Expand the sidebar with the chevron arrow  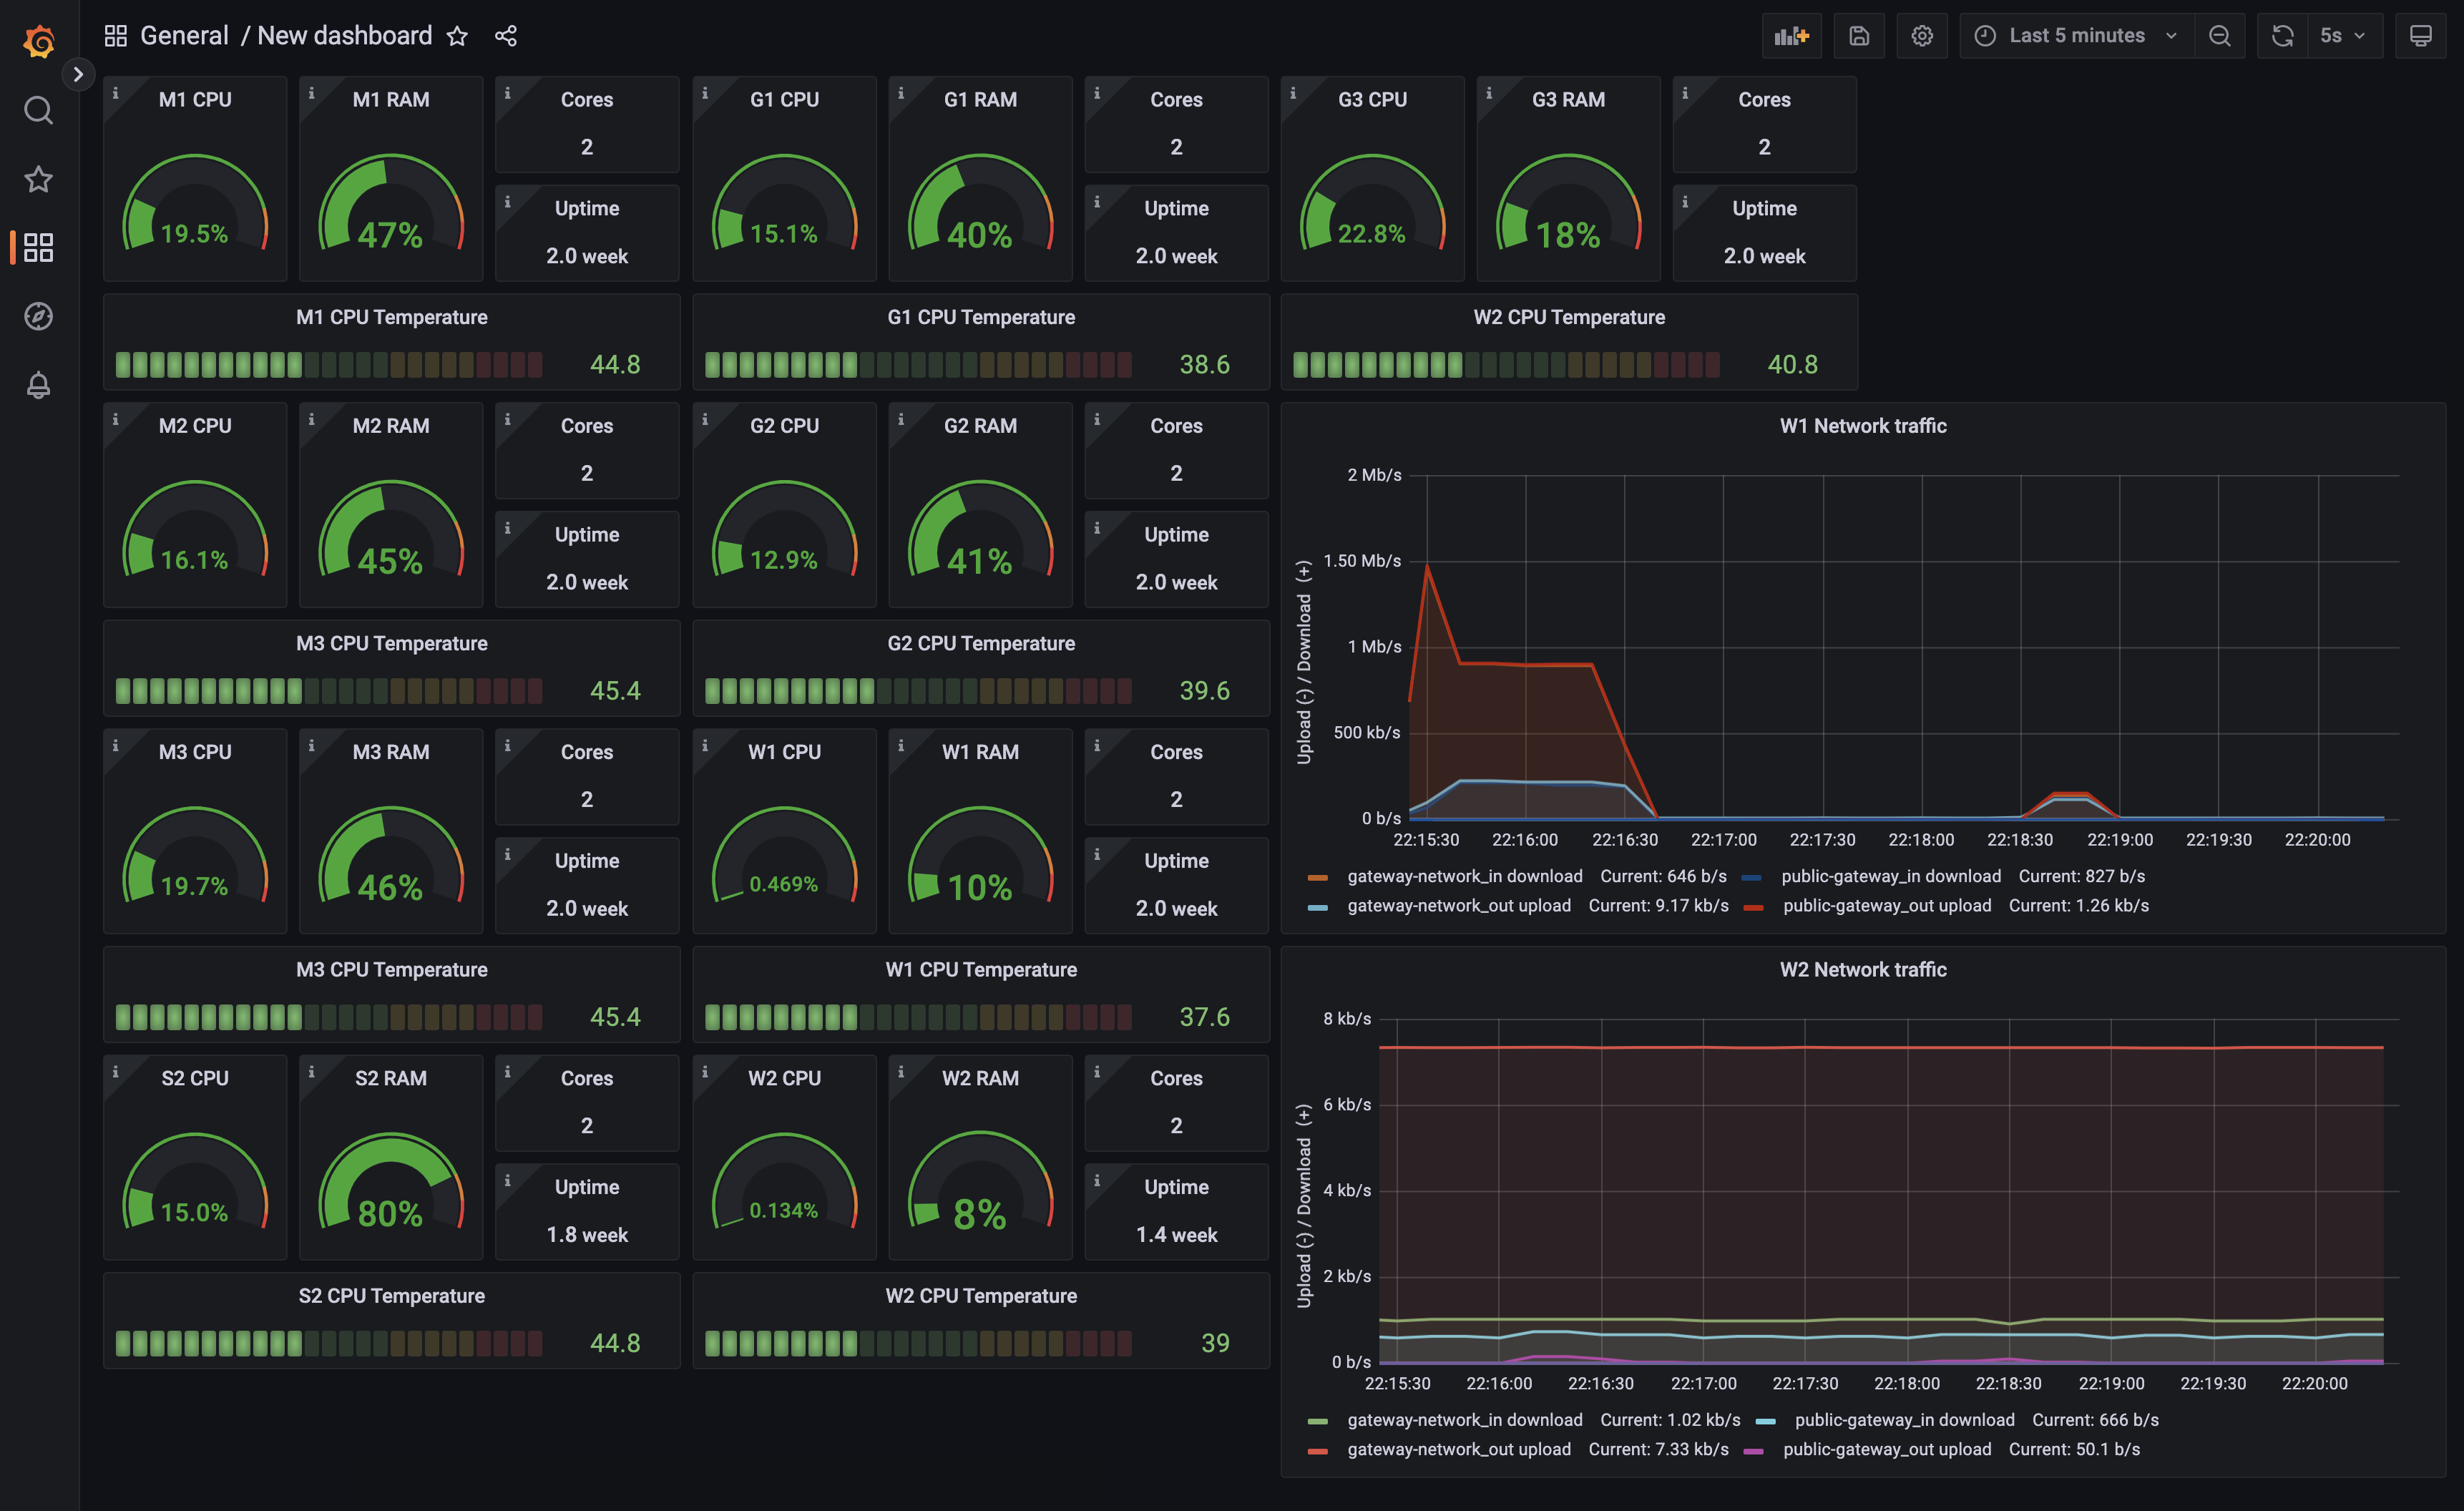coord(78,74)
